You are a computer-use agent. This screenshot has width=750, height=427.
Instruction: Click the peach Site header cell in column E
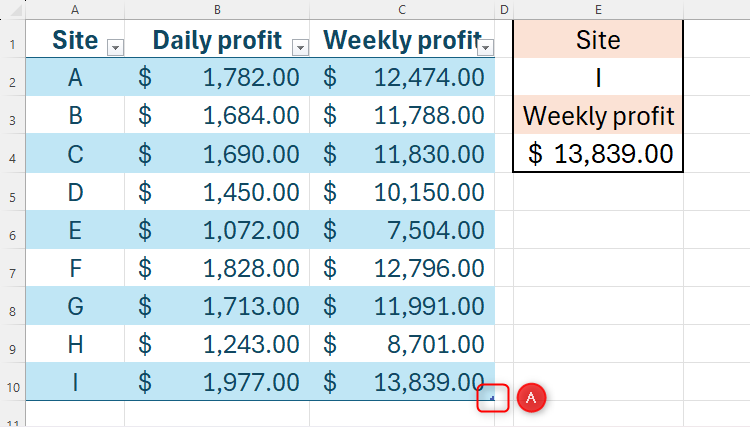[598, 41]
